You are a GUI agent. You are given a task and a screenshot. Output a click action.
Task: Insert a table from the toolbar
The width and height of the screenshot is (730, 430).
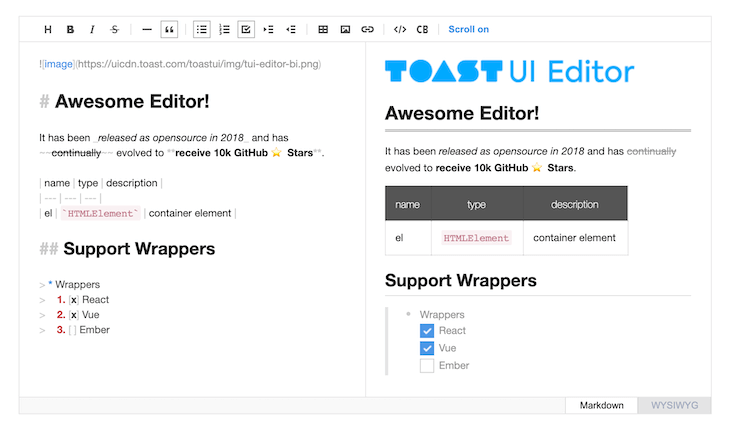tap(323, 29)
